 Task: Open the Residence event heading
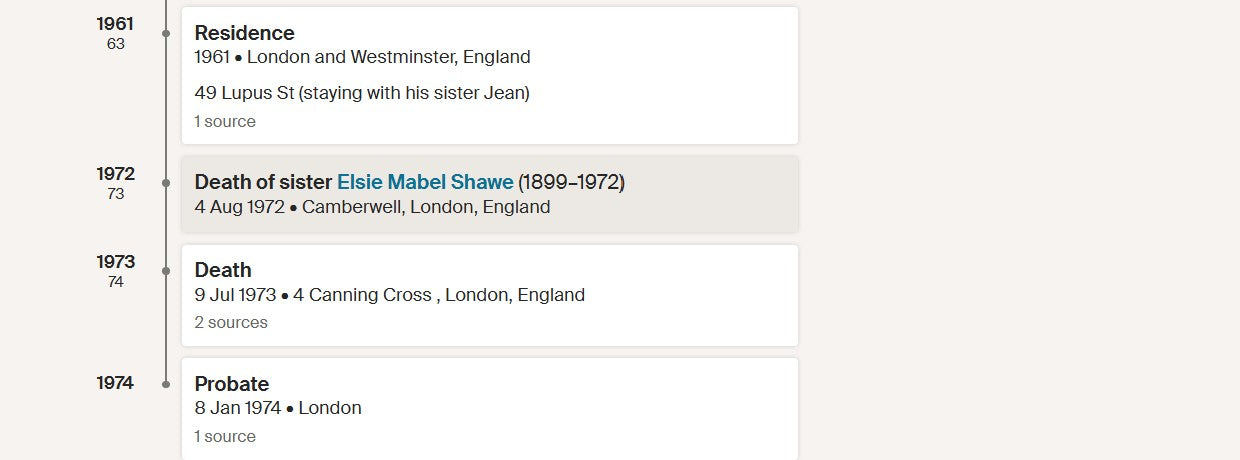coord(244,33)
